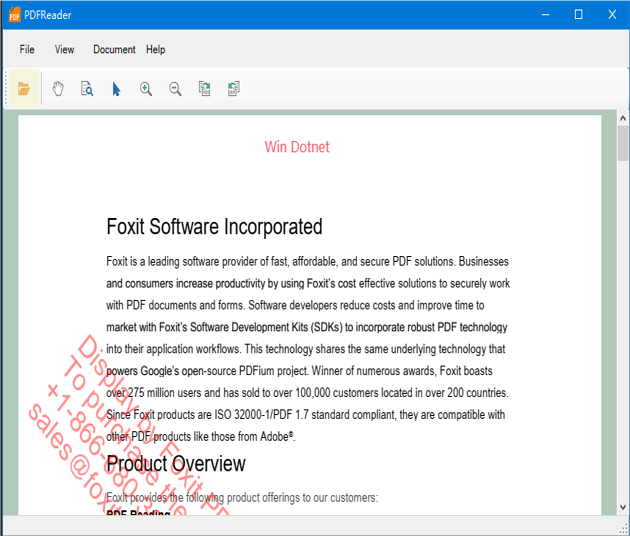Maximize the PDFReader window

[x=579, y=15]
